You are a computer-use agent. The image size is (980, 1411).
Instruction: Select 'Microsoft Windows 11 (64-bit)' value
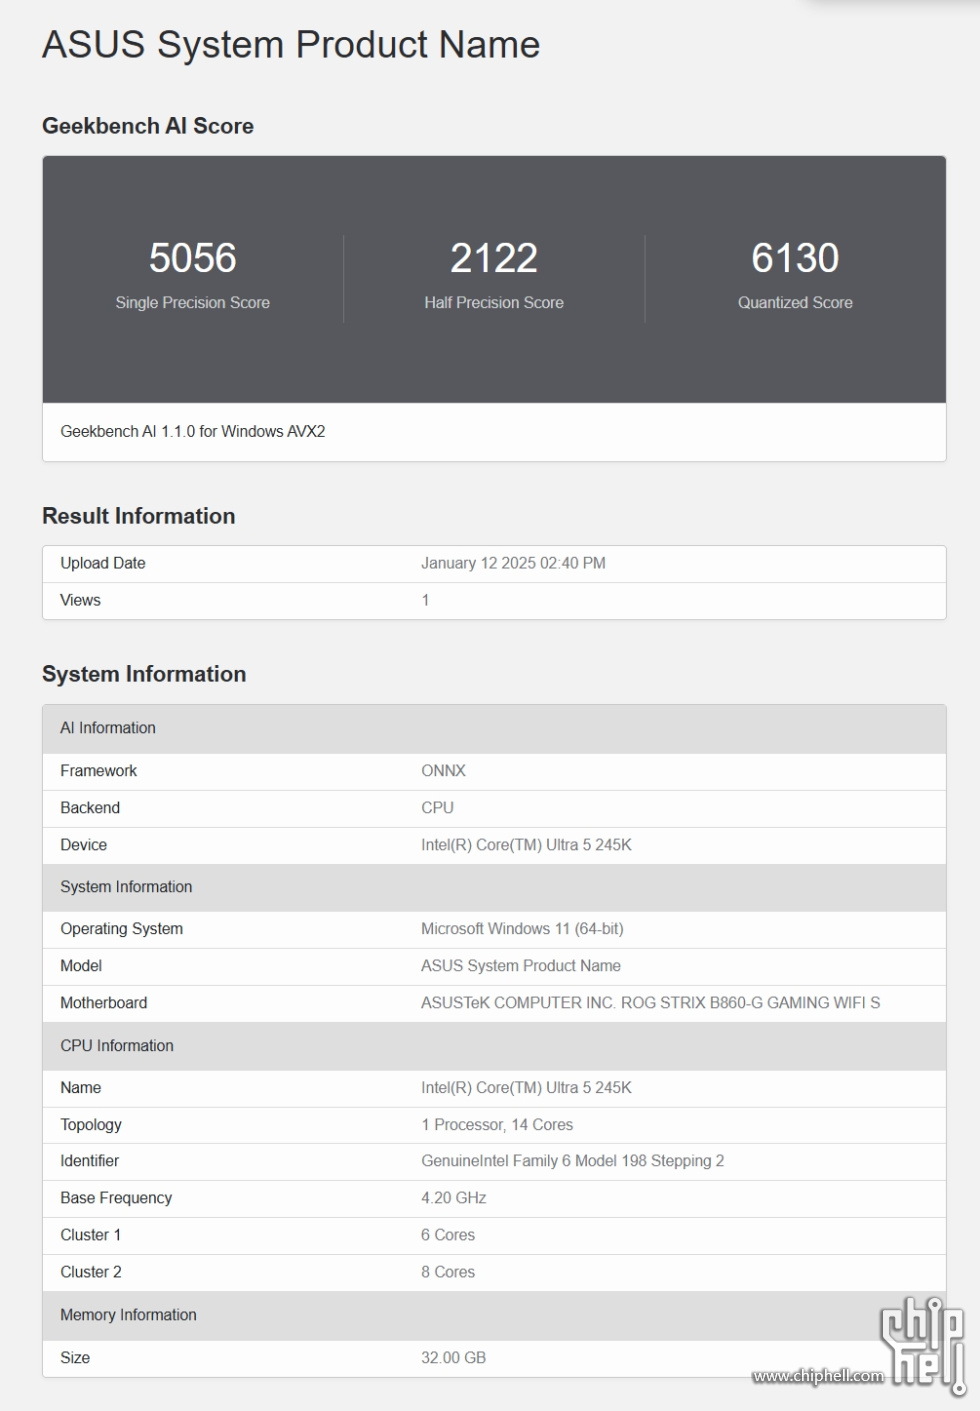pyautogui.click(x=522, y=929)
